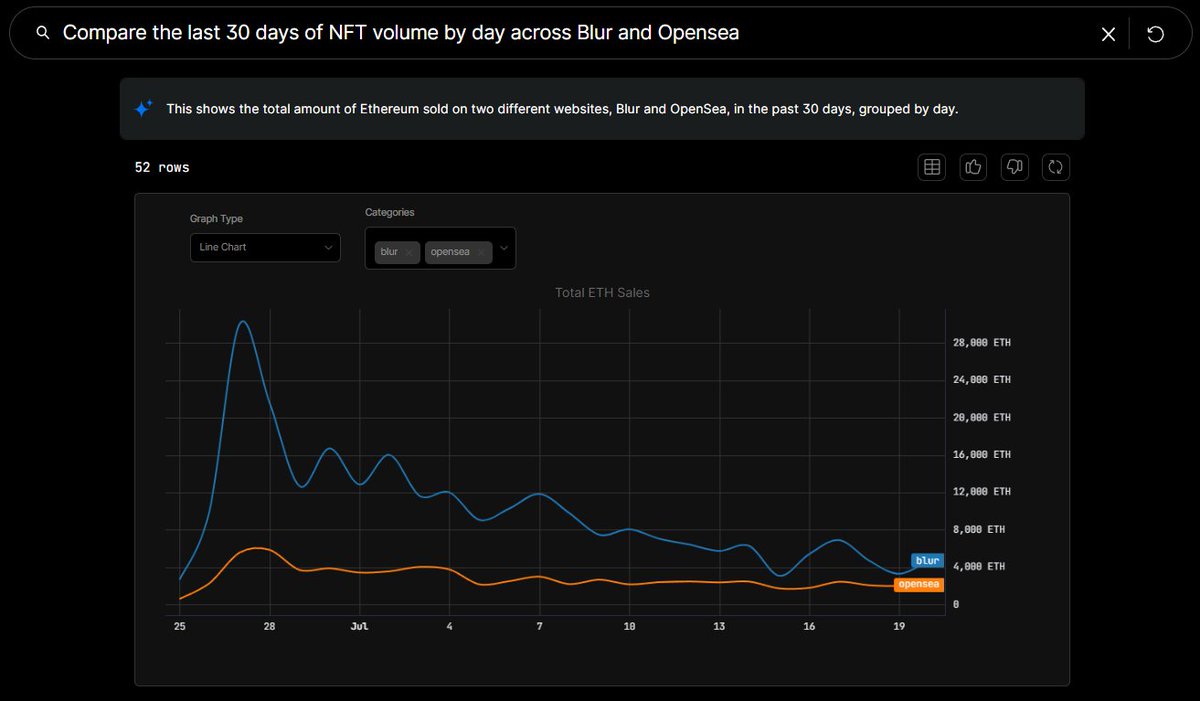Click the 12,000 ETH axis label
The height and width of the screenshot is (701, 1200).
[981, 492]
